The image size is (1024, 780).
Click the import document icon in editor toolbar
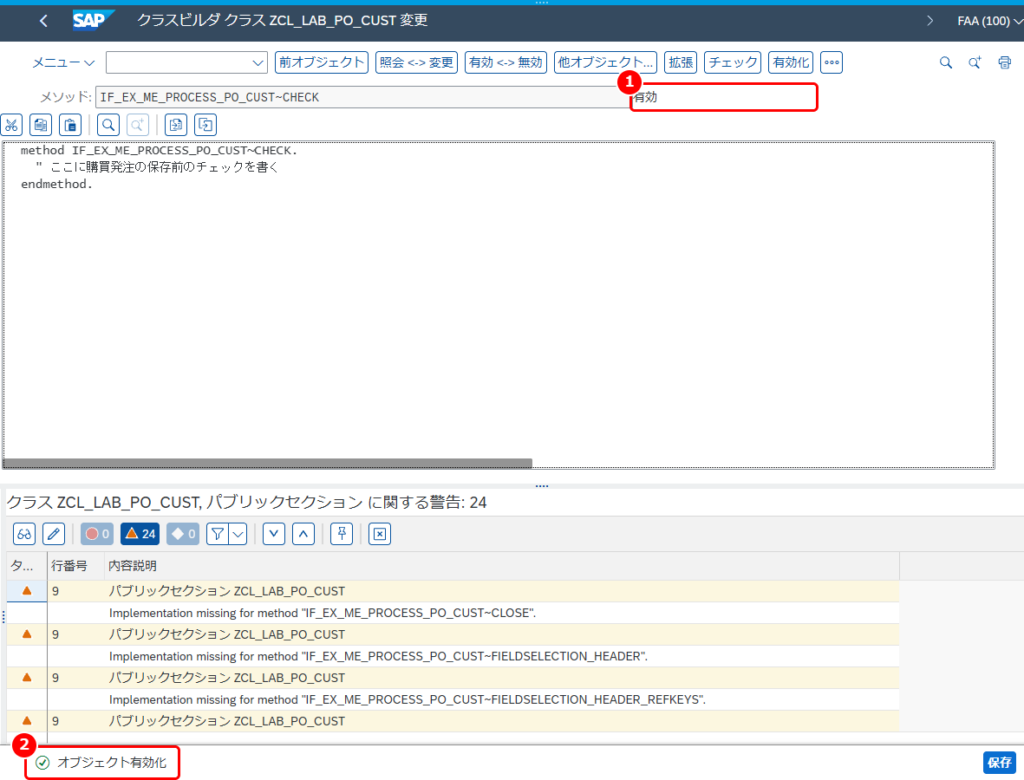176,125
